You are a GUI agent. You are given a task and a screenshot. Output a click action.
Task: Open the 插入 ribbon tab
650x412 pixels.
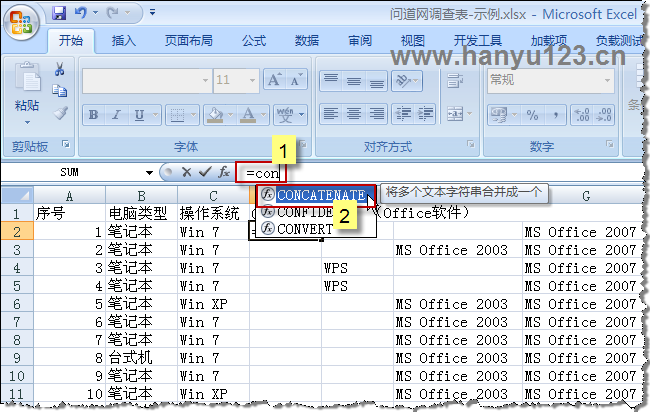click(124, 41)
